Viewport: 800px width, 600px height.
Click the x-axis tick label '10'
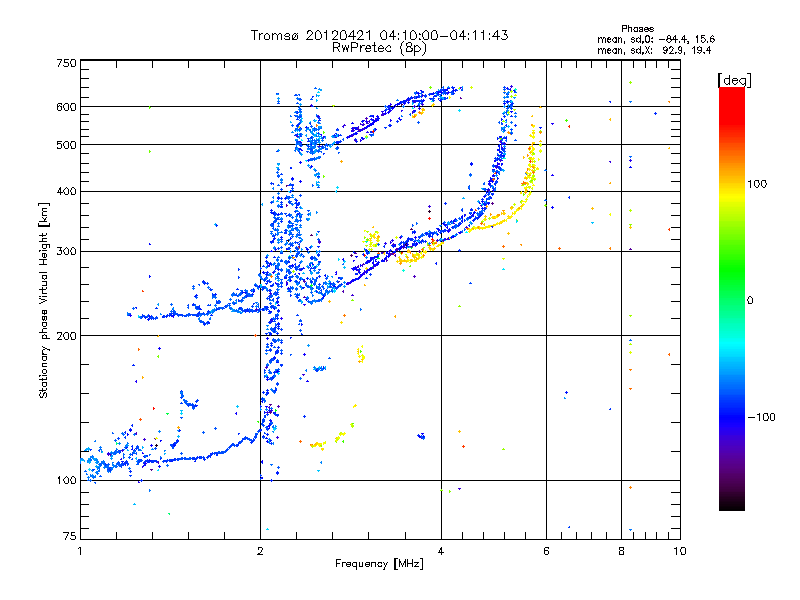point(680,551)
